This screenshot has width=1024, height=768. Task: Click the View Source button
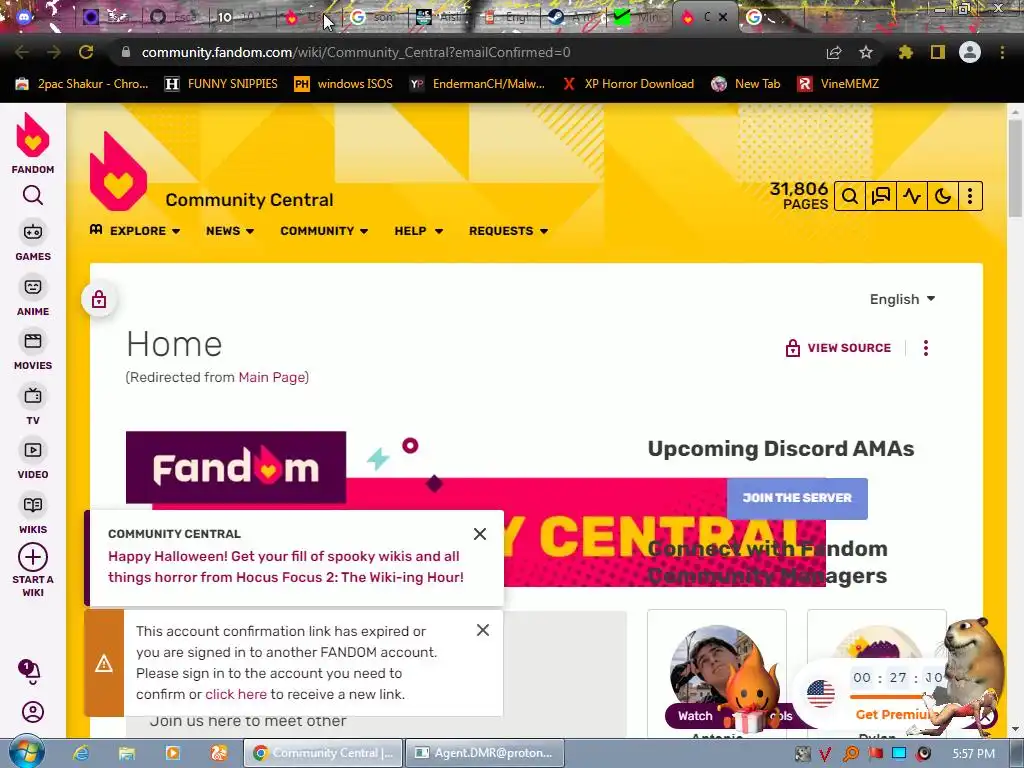pos(838,348)
